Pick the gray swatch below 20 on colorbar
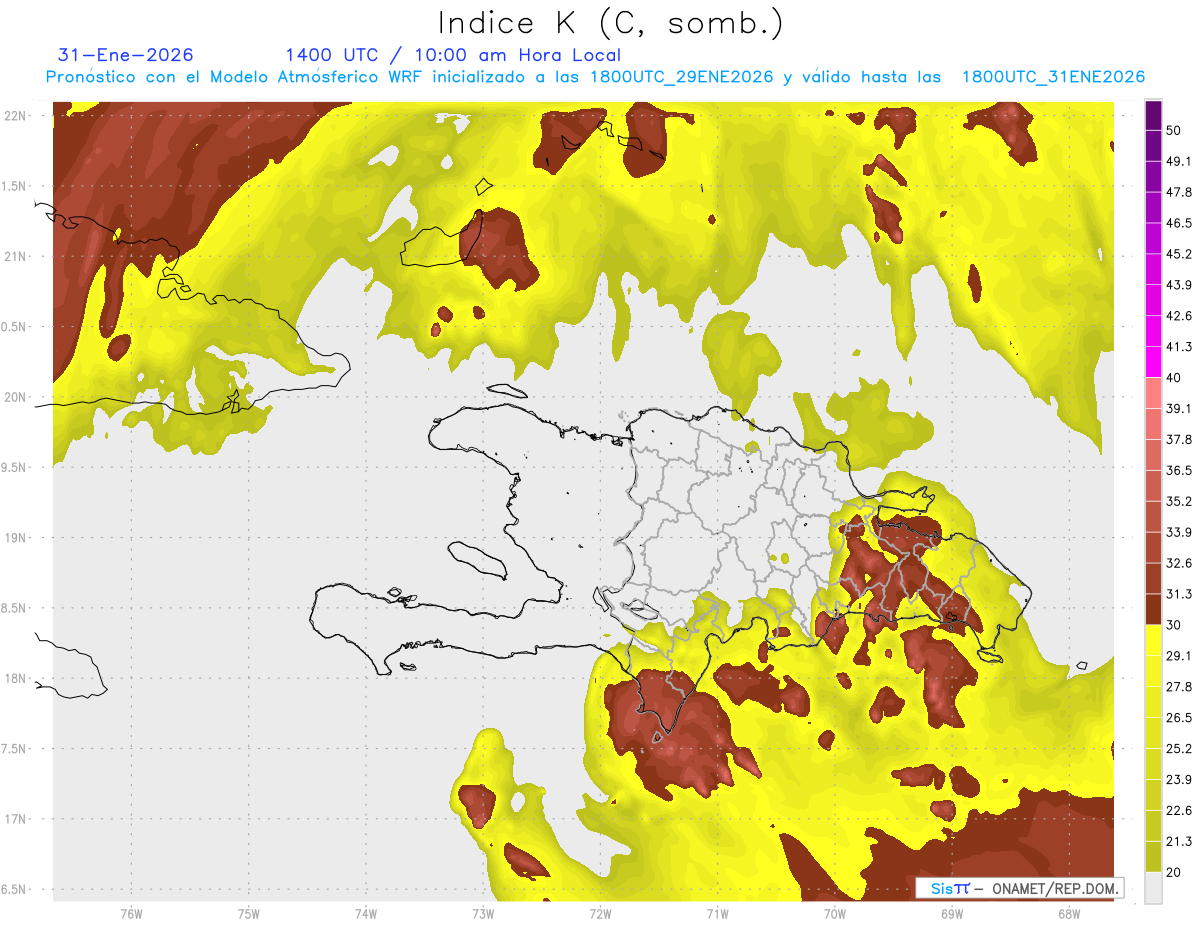 [x=1153, y=888]
